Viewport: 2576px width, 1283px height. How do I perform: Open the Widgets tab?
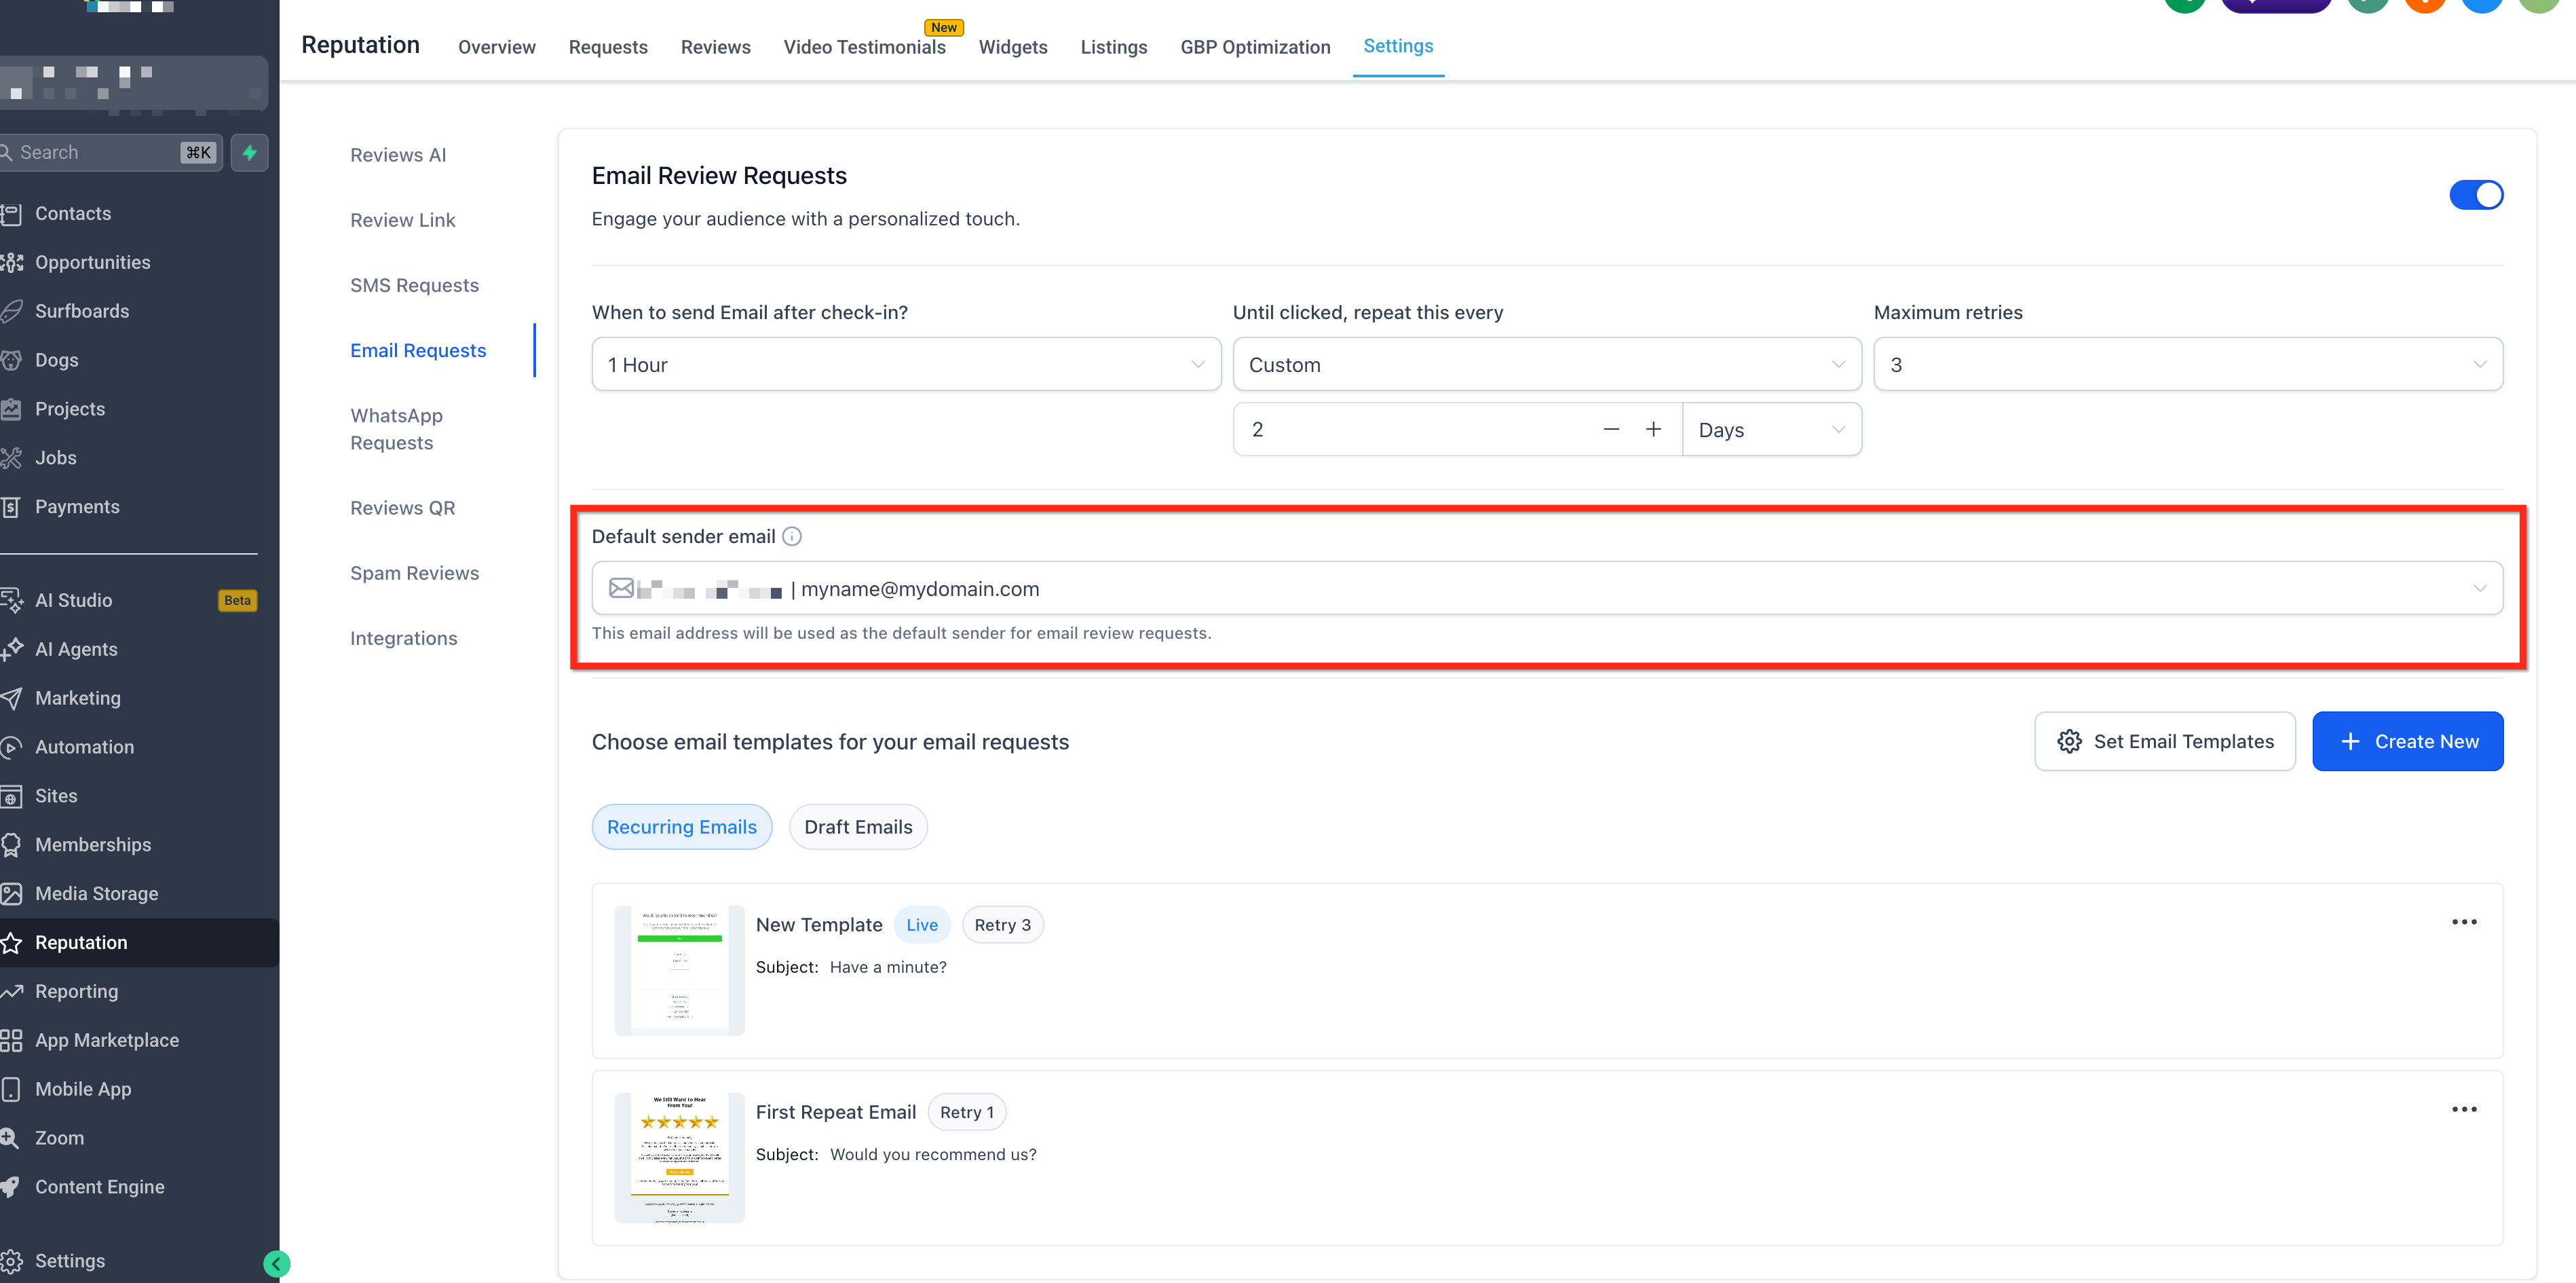[1013, 47]
